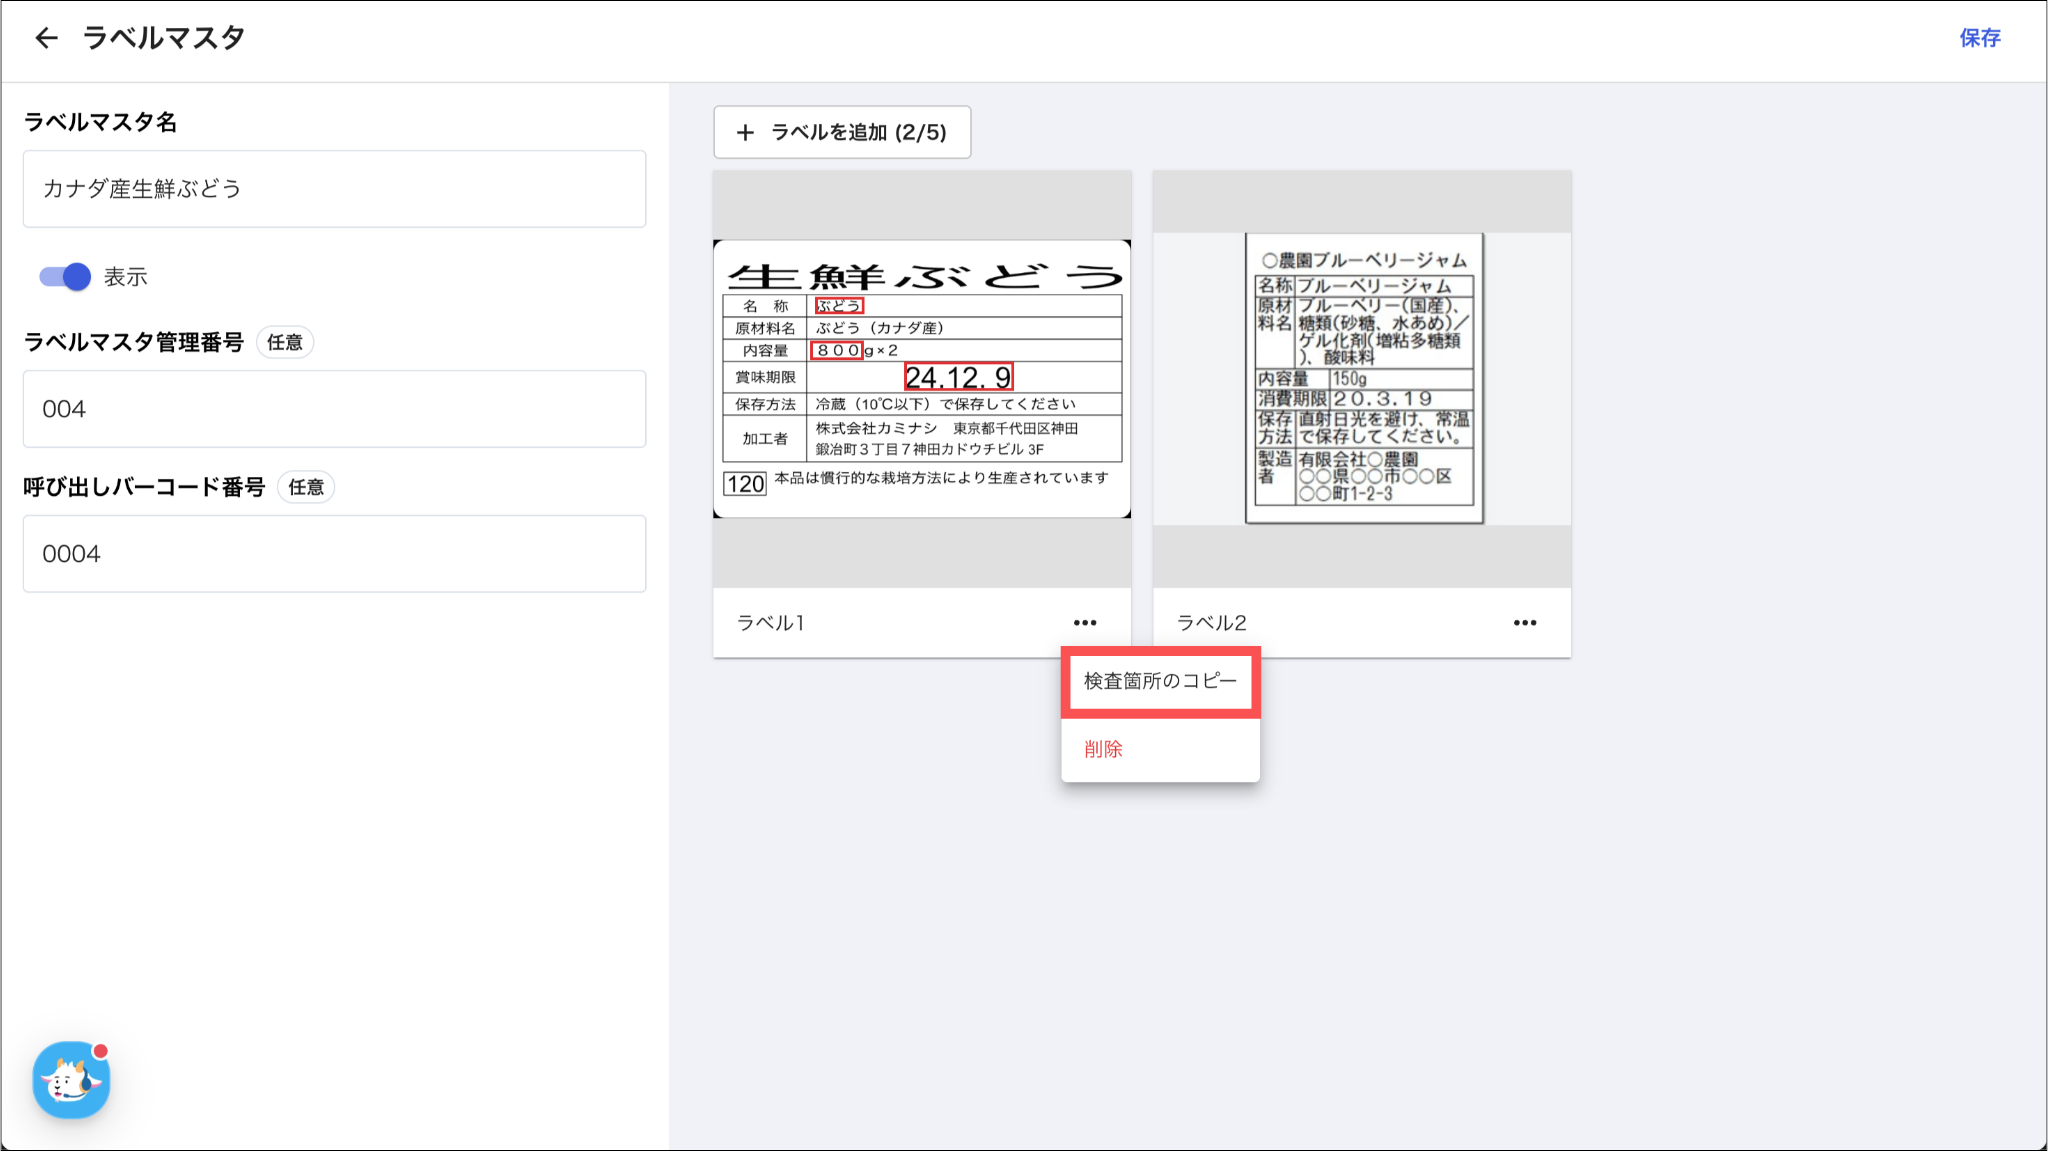2048x1151 pixels.
Task: Click the red box on ぶどう name
Action: [838, 306]
